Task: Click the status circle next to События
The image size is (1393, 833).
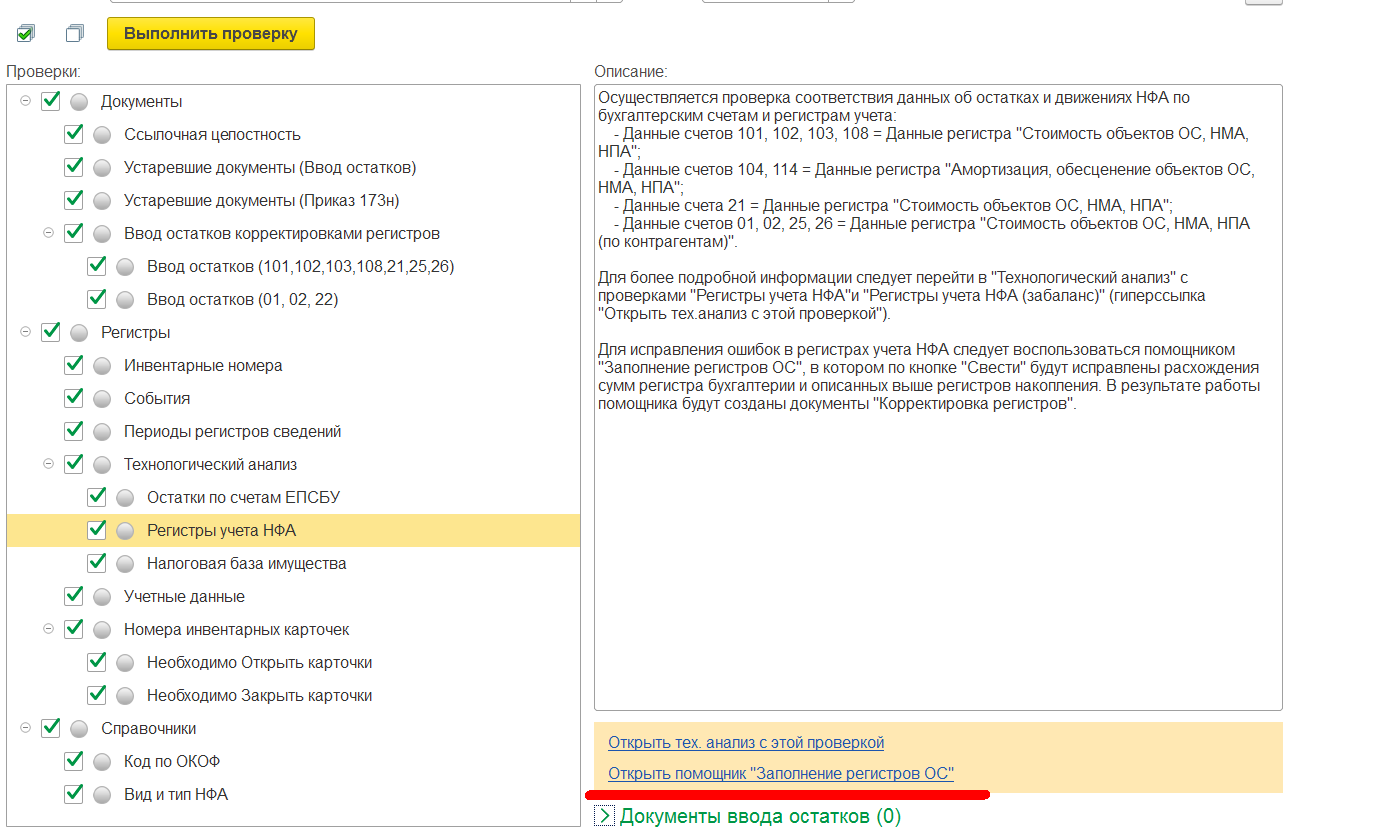Action: click(102, 399)
